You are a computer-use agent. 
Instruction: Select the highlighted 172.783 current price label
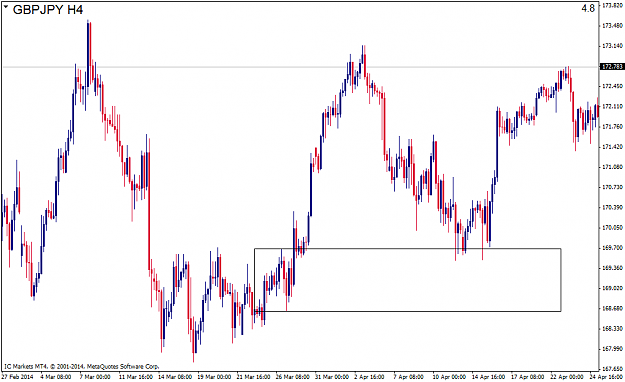[x=613, y=67]
